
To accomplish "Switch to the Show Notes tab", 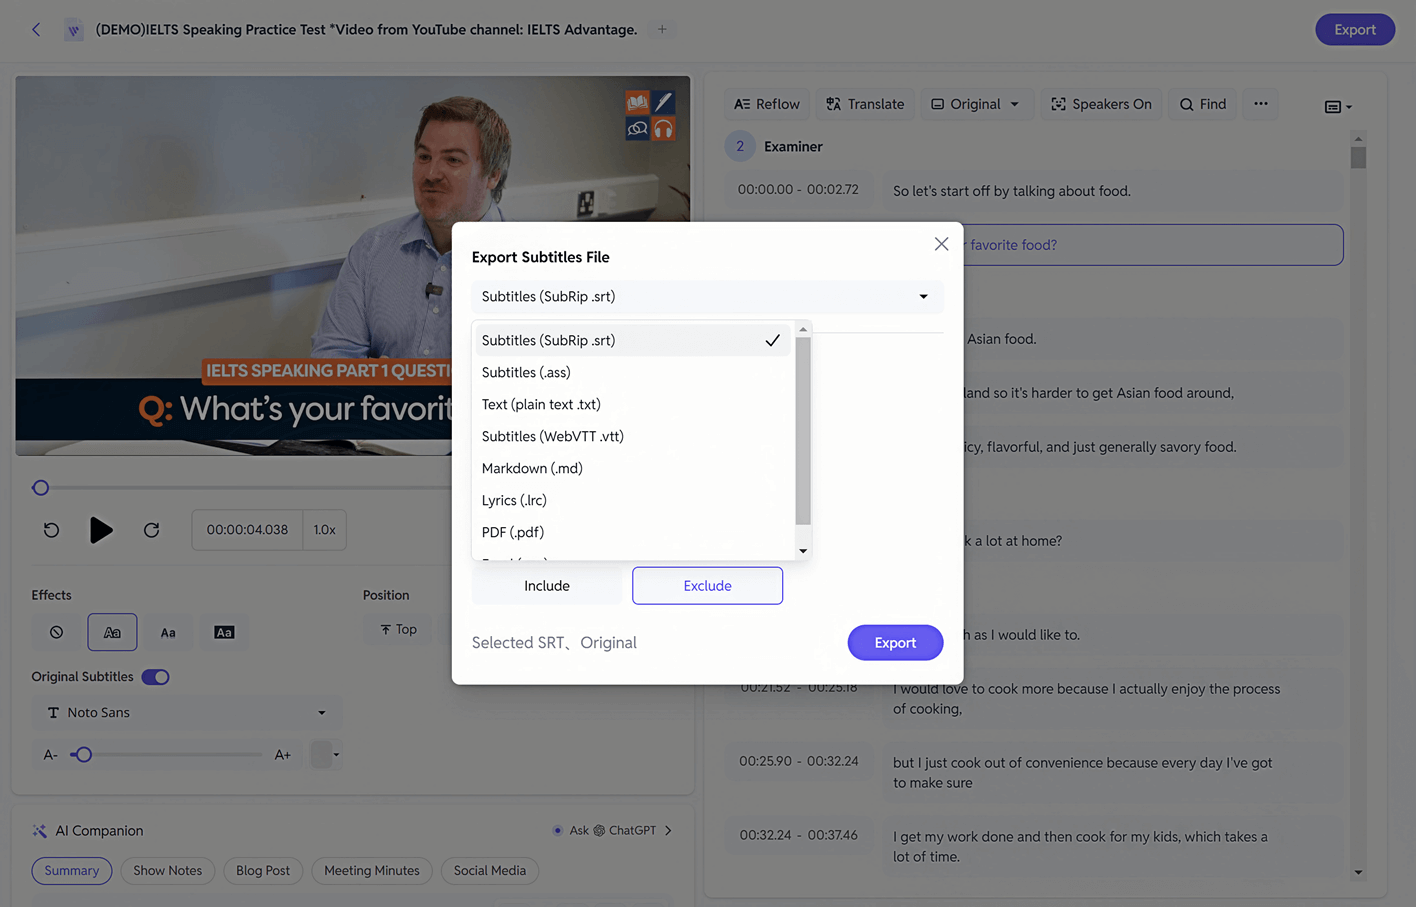I will tap(168, 871).
